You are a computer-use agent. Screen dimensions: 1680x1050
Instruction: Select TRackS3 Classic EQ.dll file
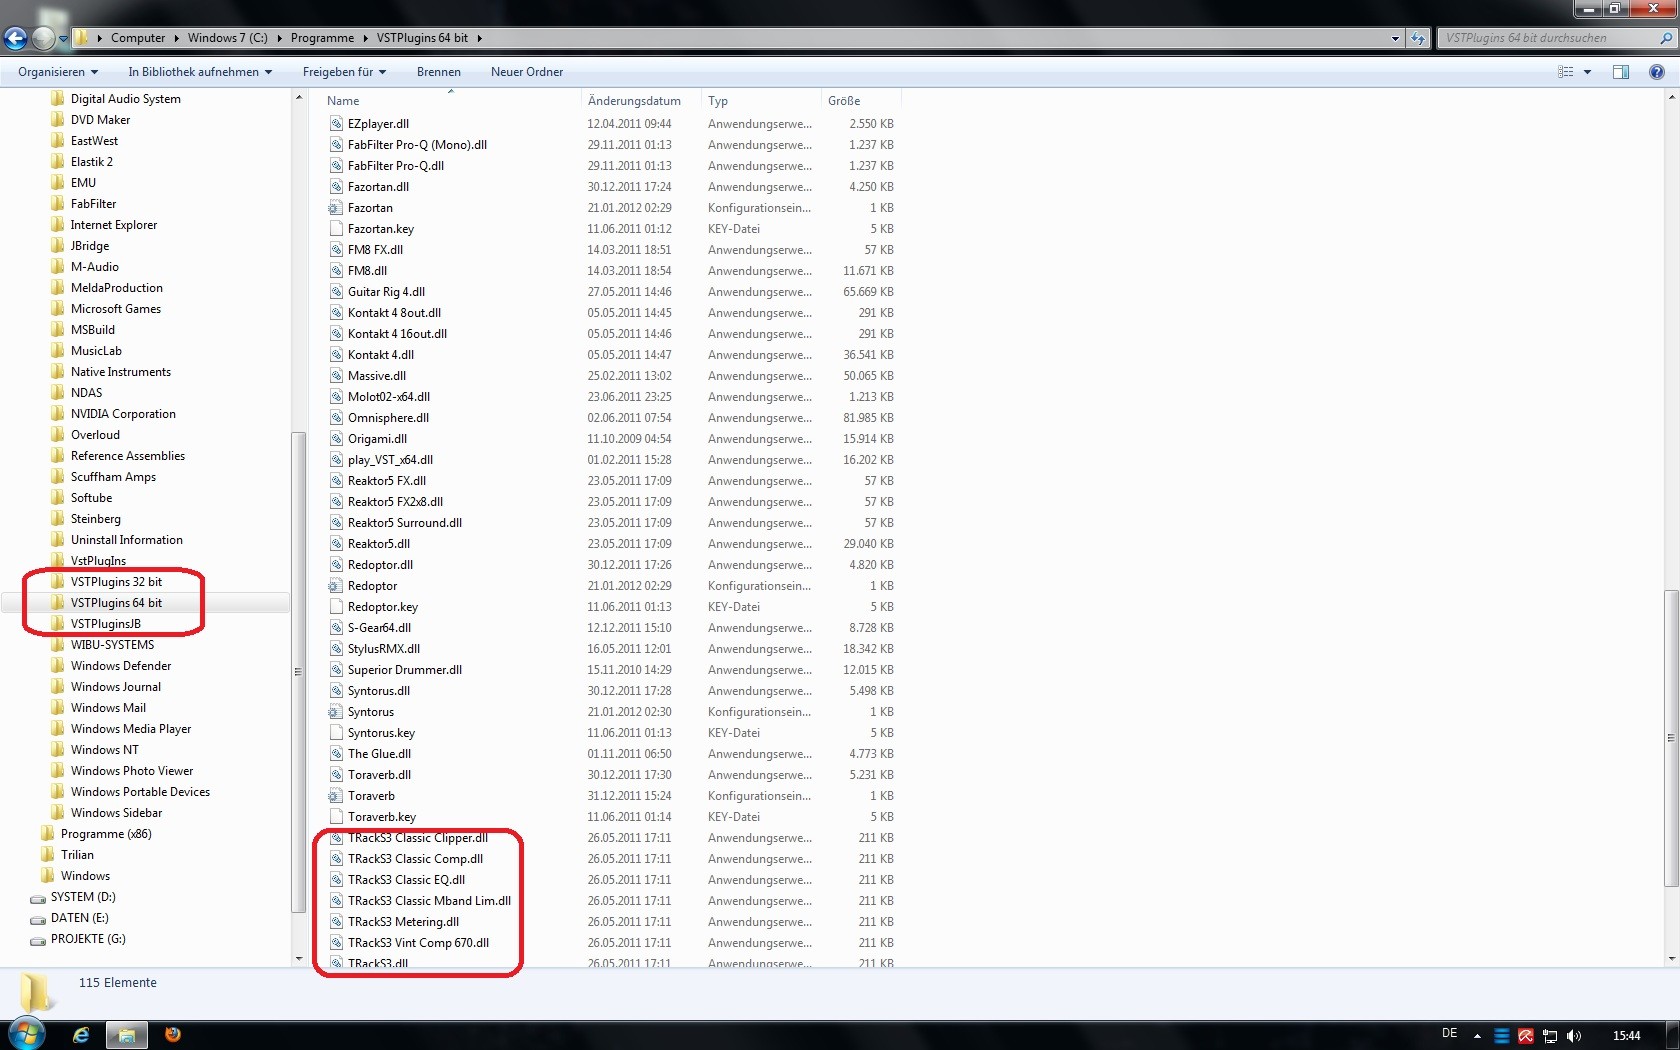point(407,880)
